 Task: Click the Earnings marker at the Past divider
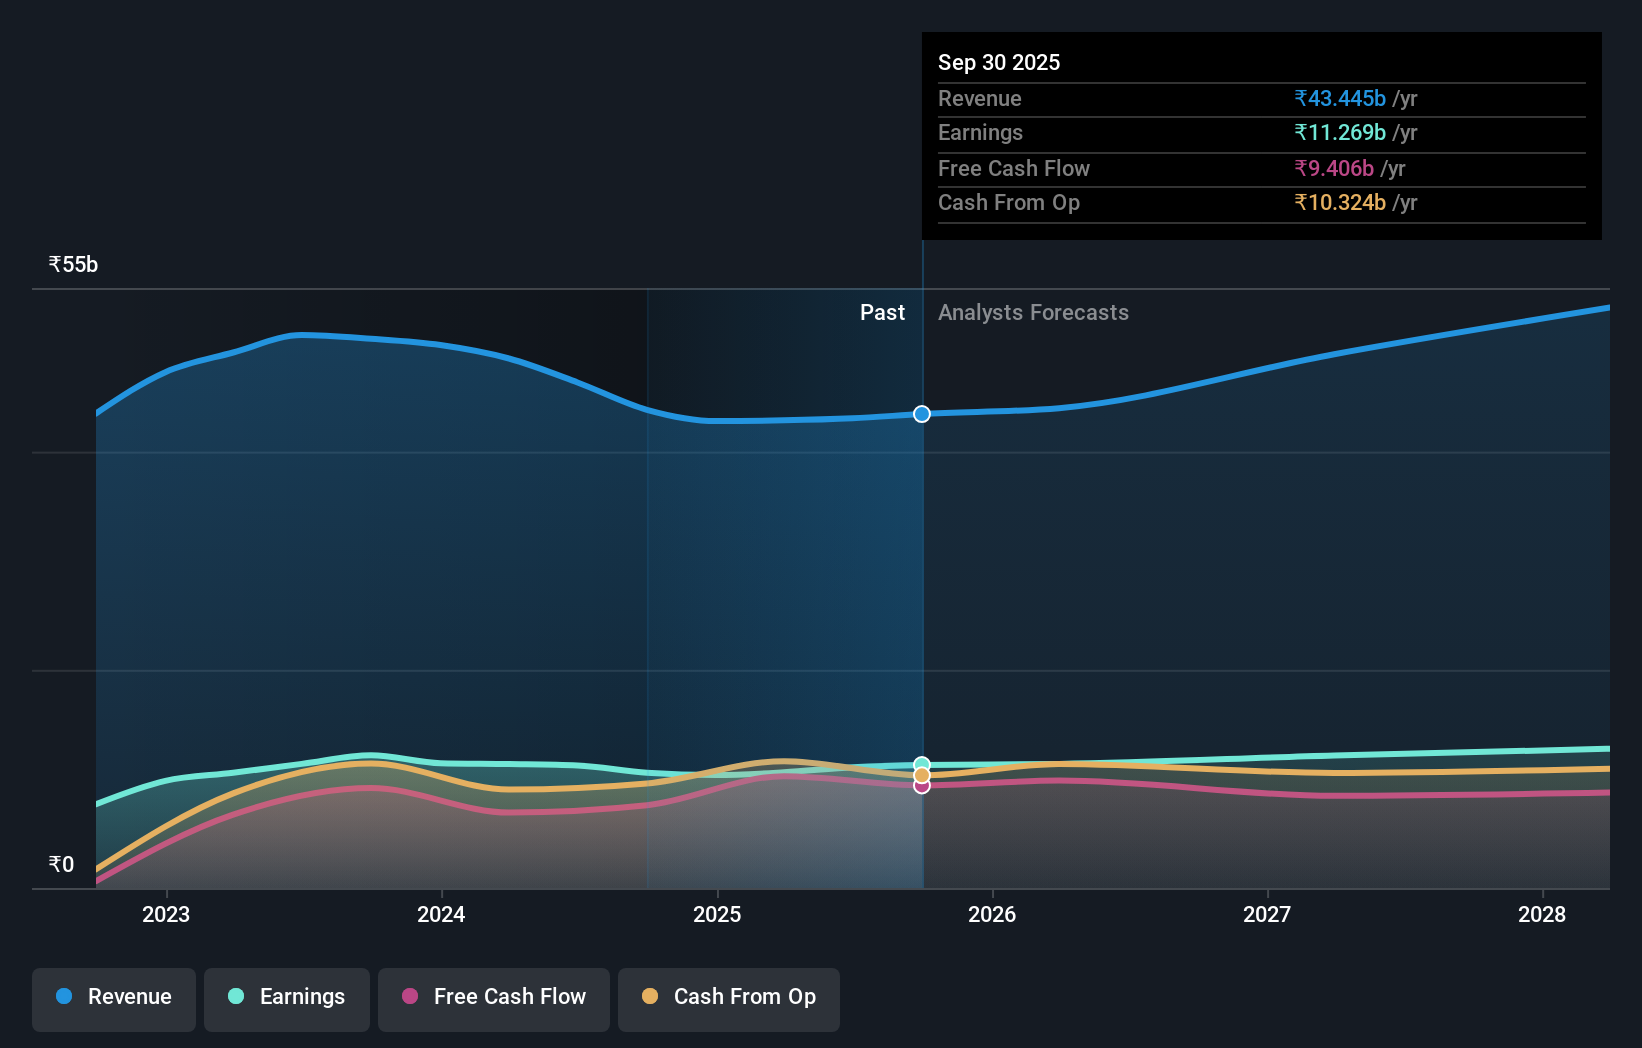[921, 762]
